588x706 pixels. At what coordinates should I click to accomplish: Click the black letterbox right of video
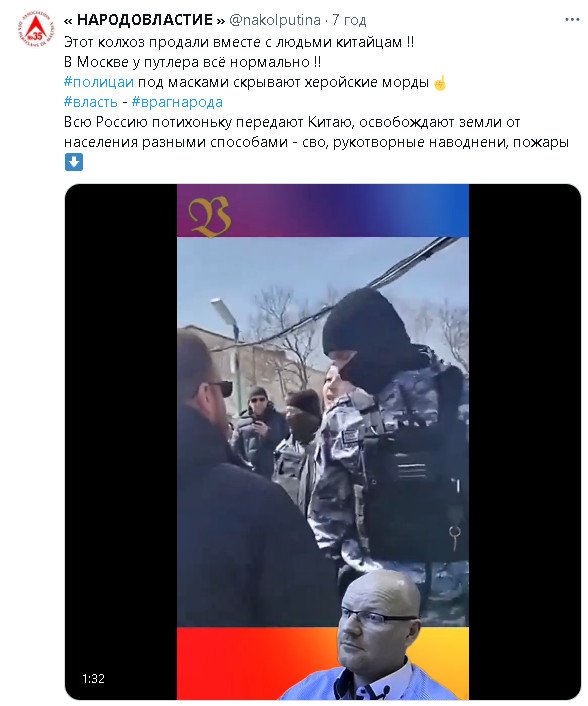[525, 441]
